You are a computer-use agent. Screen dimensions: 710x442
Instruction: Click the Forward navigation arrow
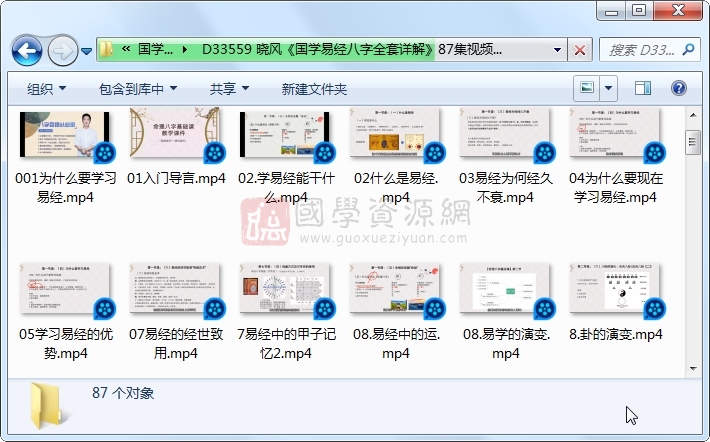pos(62,50)
